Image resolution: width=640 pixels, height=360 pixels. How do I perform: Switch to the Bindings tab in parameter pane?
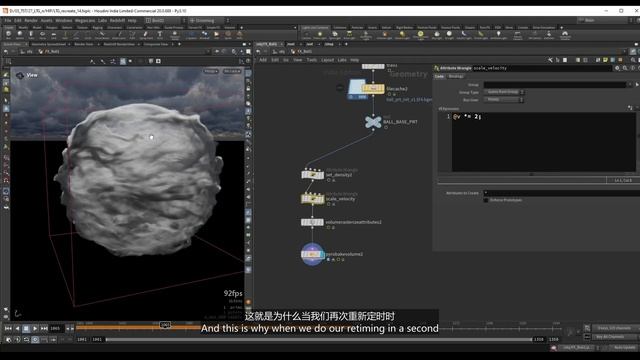(456, 76)
